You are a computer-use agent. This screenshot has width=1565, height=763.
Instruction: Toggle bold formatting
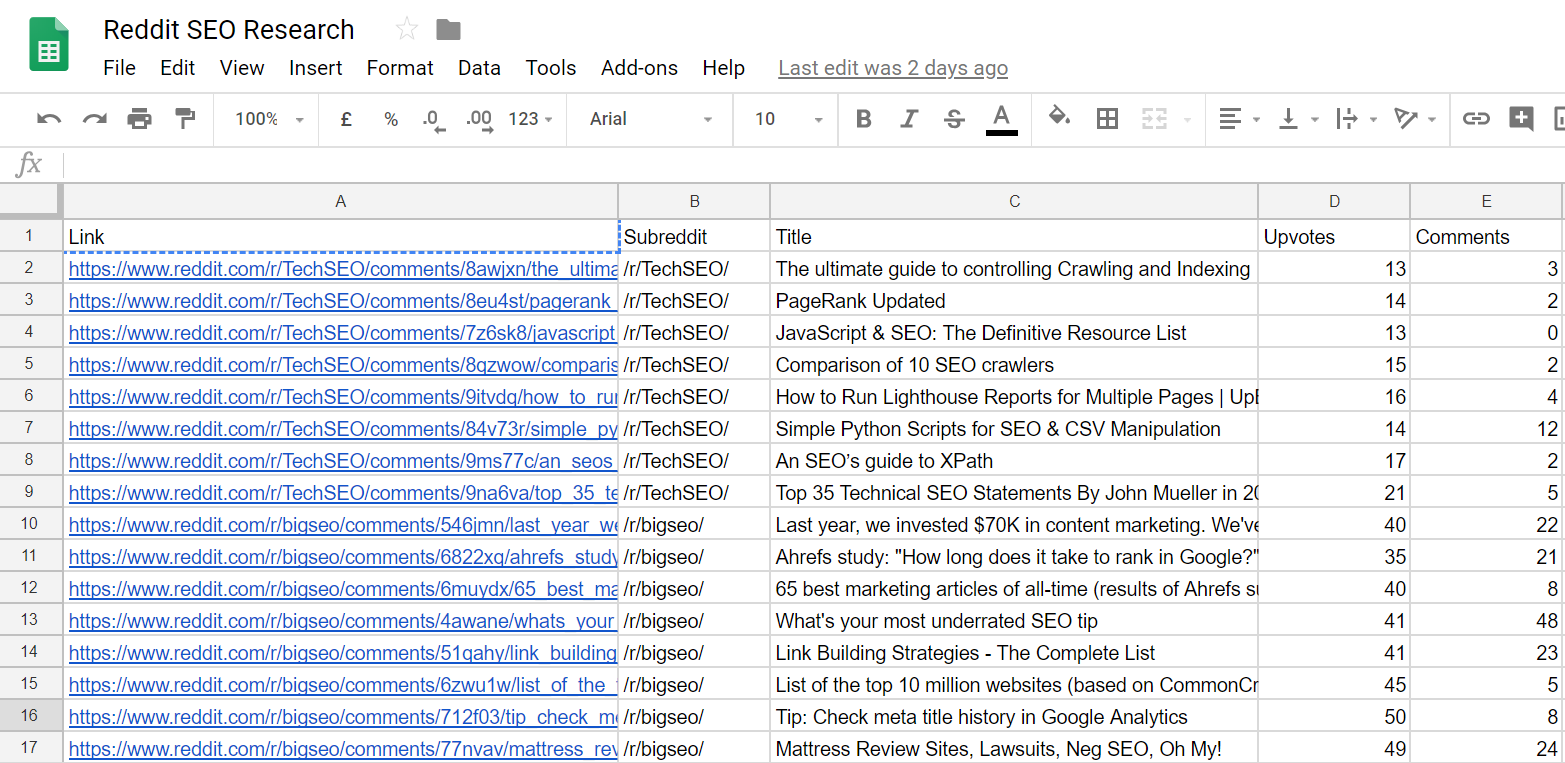click(864, 119)
